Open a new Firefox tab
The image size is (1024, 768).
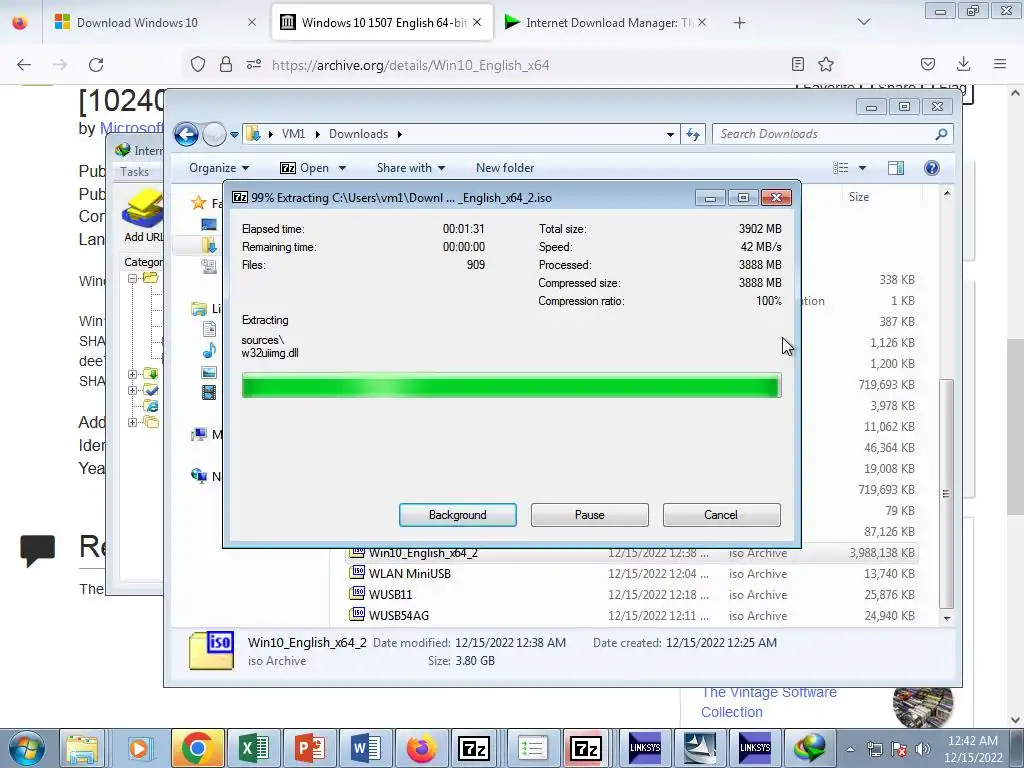739,23
